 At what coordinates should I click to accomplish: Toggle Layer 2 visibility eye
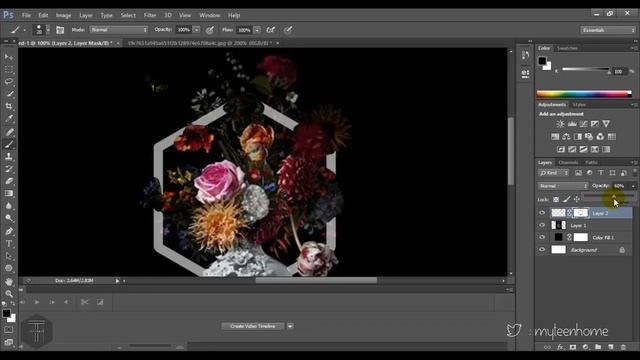point(542,213)
